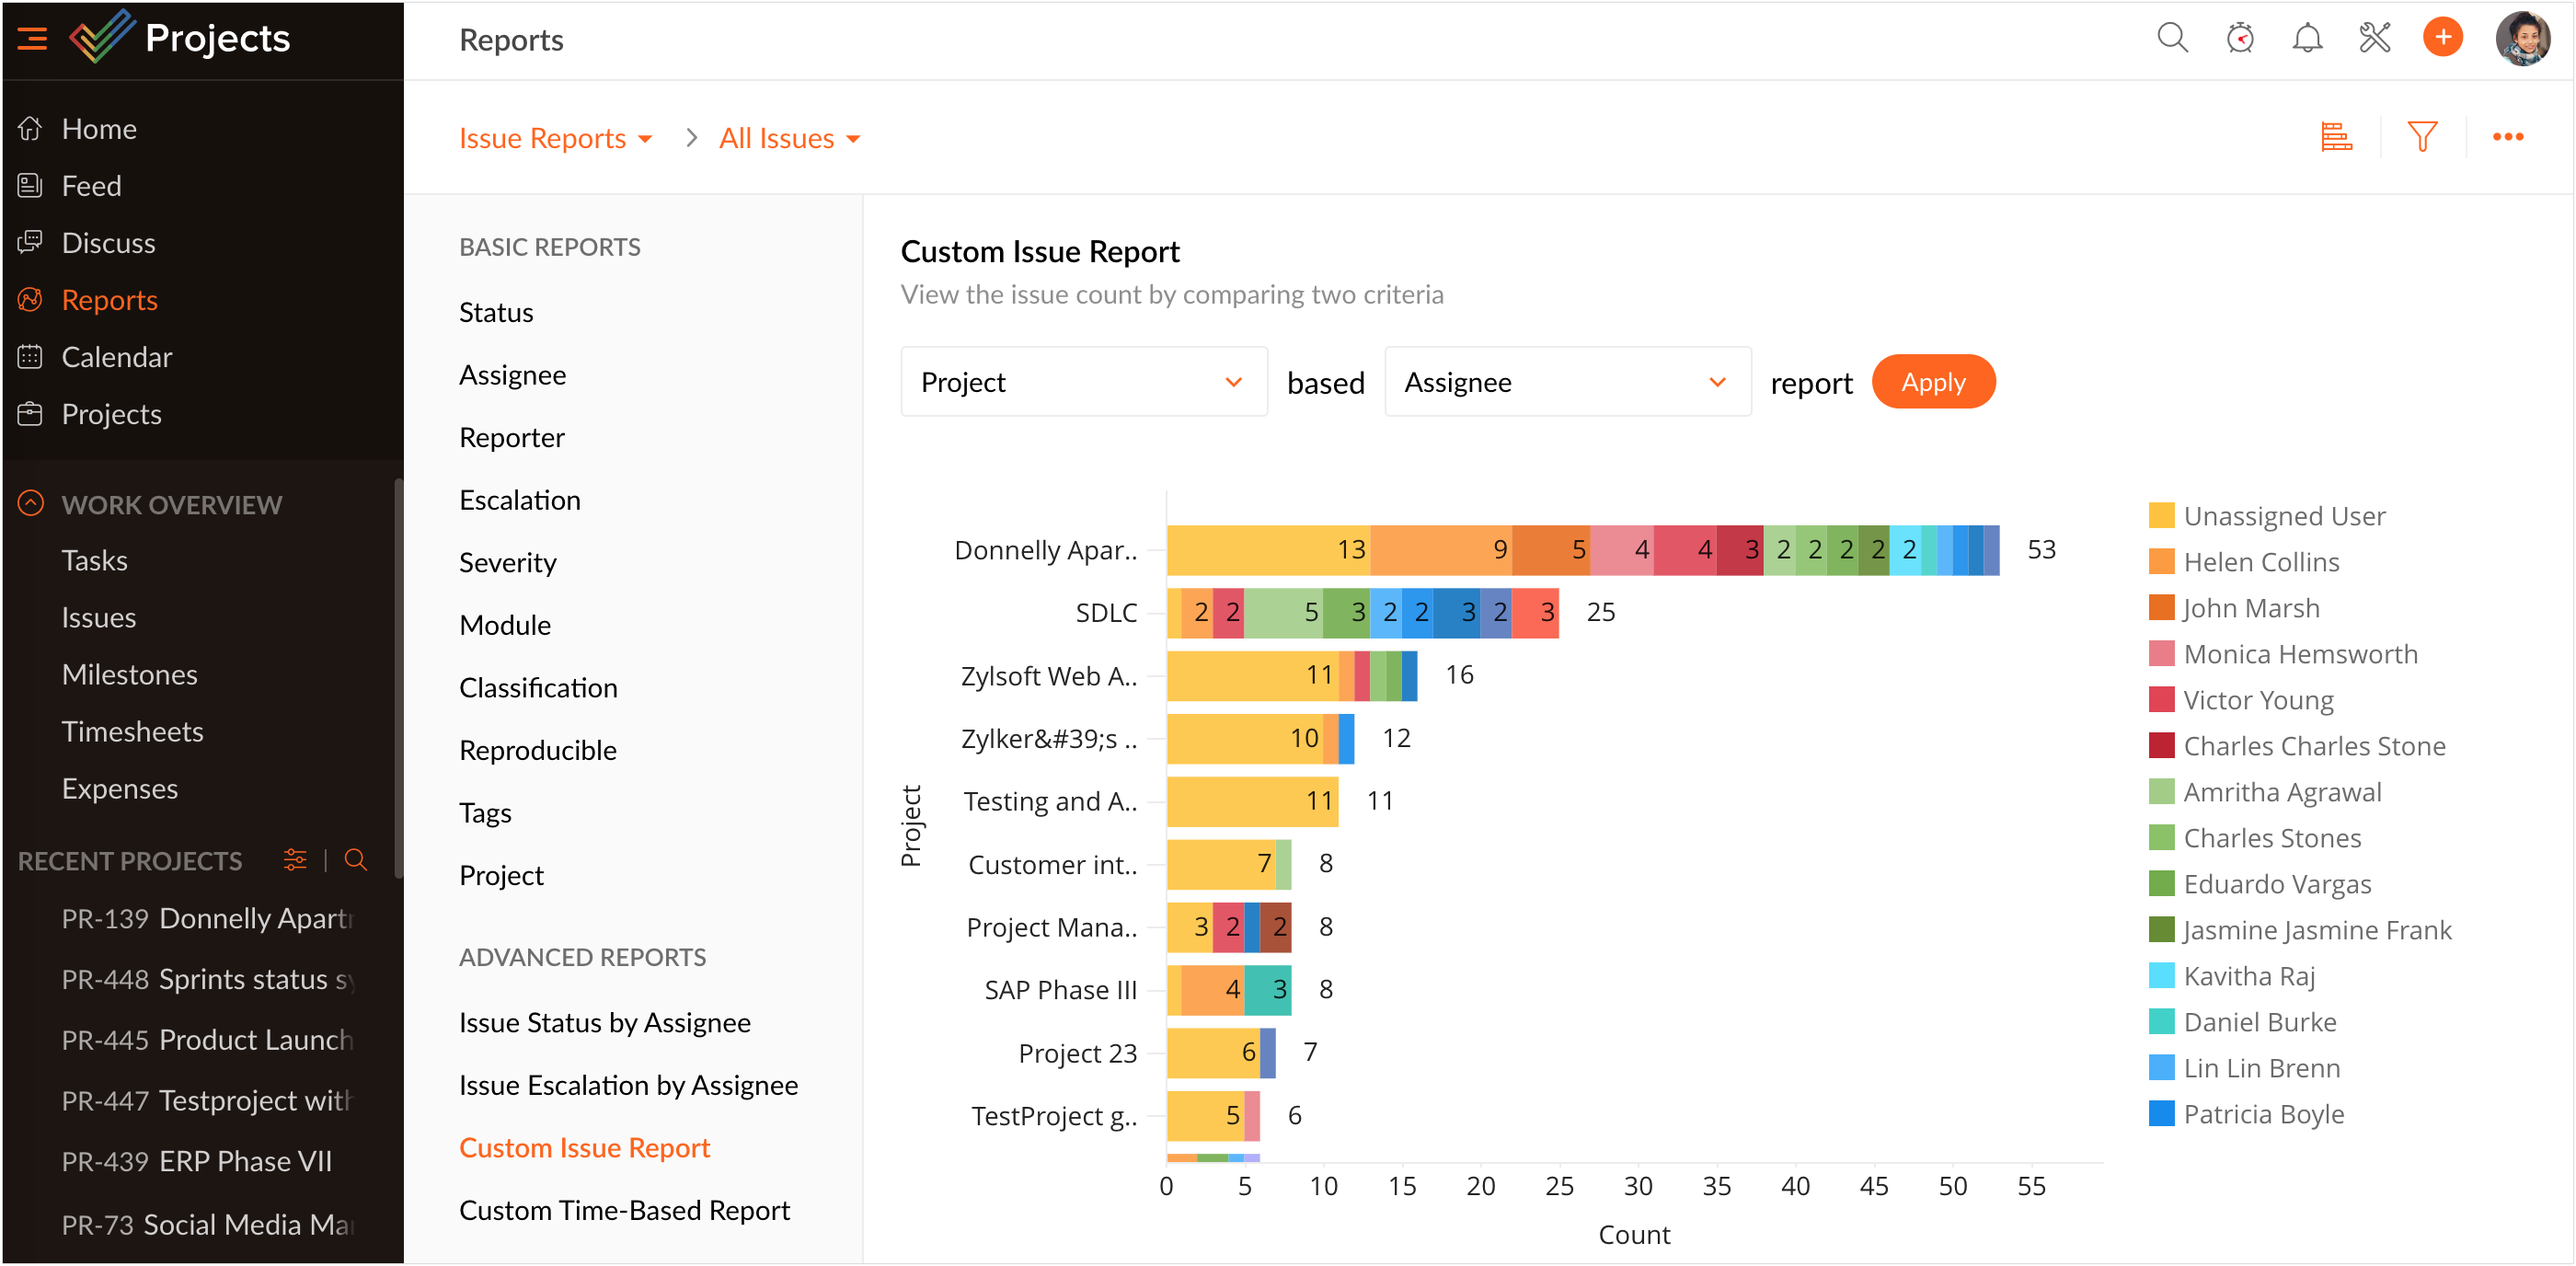Open the timer stopwatch icon
Screen dimensions: 2576x1266
click(2239, 39)
